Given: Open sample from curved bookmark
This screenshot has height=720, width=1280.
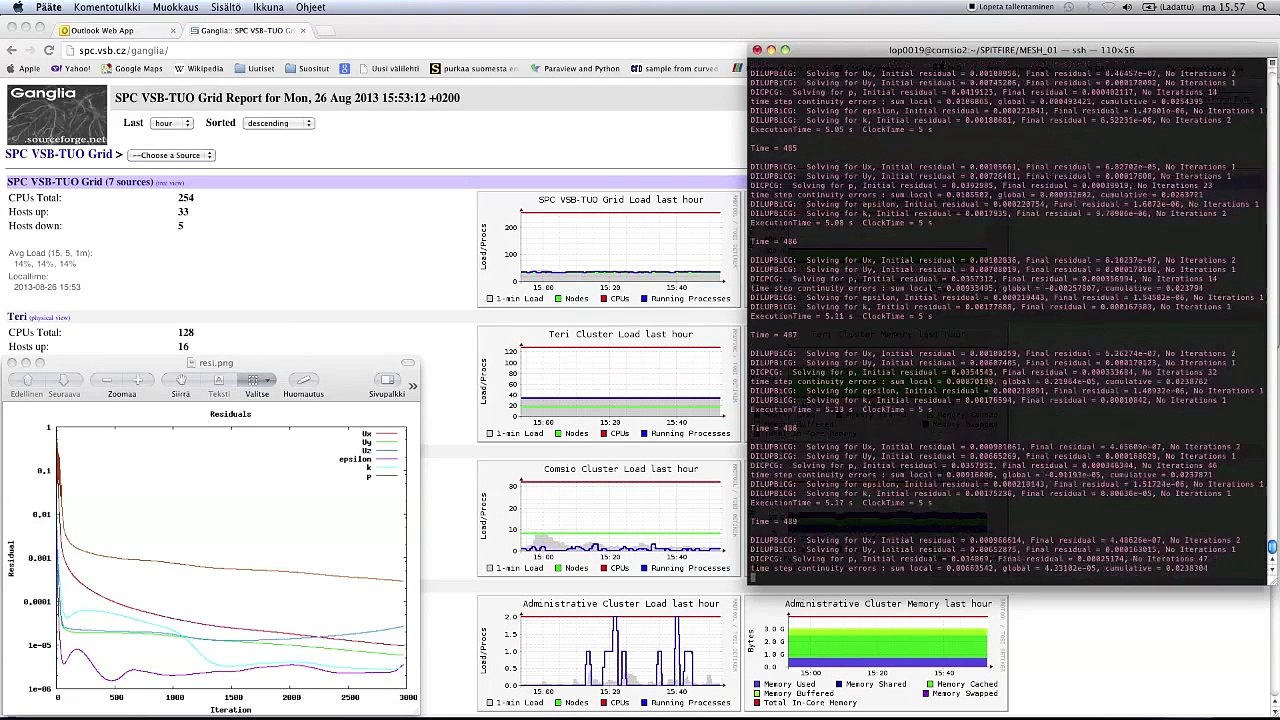Looking at the screenshot, I should click(675, 69).
